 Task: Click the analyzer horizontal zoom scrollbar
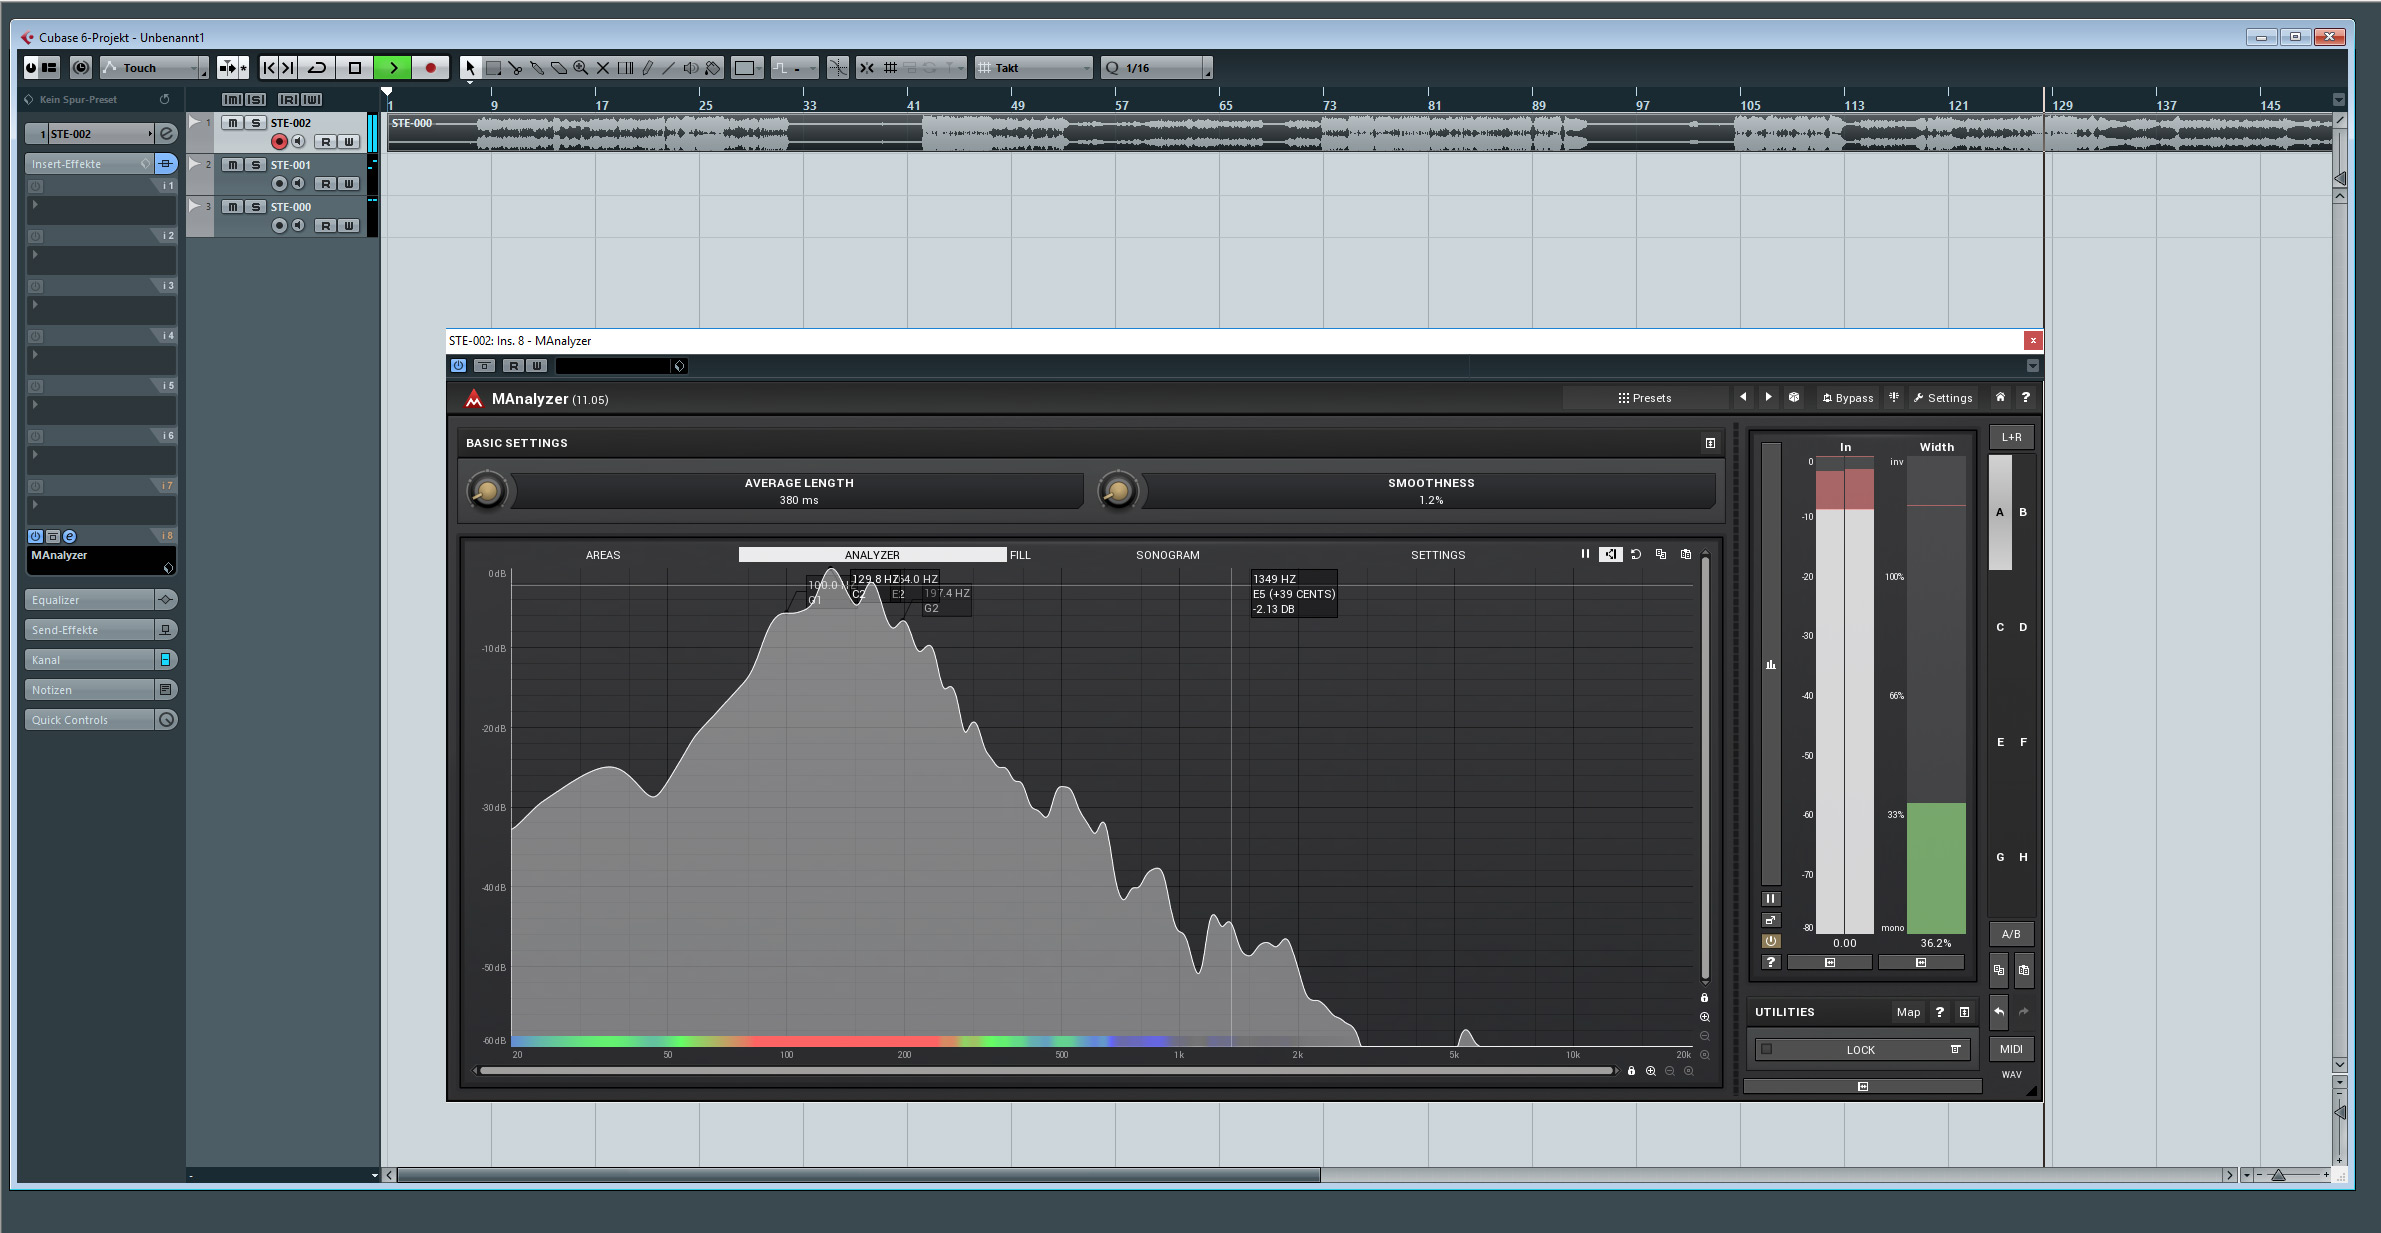[x=1046, y=1071]
